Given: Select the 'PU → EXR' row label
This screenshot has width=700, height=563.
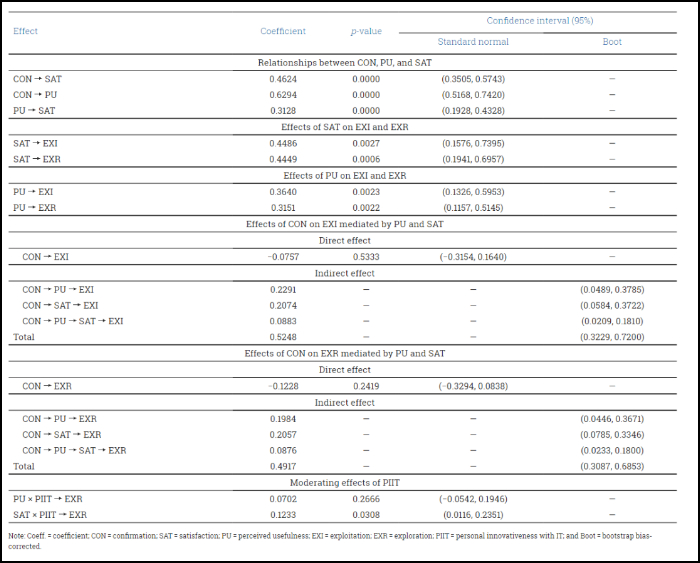Looking at the screenshot, I should point(34,208).
